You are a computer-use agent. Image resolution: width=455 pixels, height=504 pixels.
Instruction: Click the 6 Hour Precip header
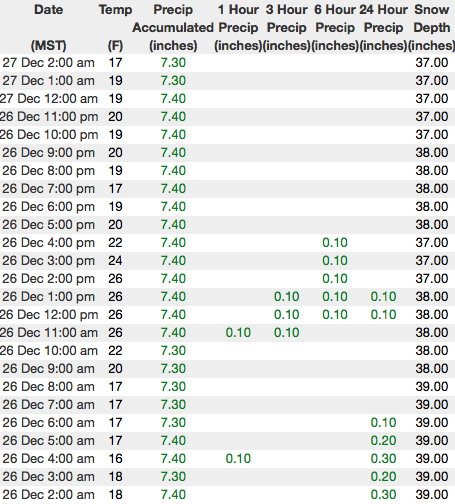coord(335,27)
